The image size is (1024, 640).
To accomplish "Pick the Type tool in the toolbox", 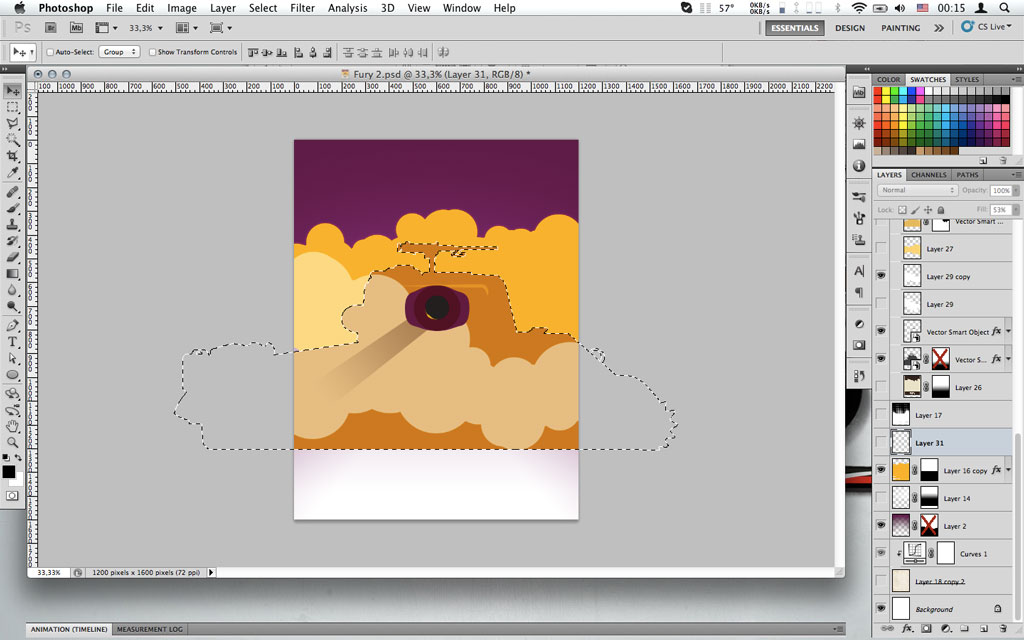I will pos(13,342).
